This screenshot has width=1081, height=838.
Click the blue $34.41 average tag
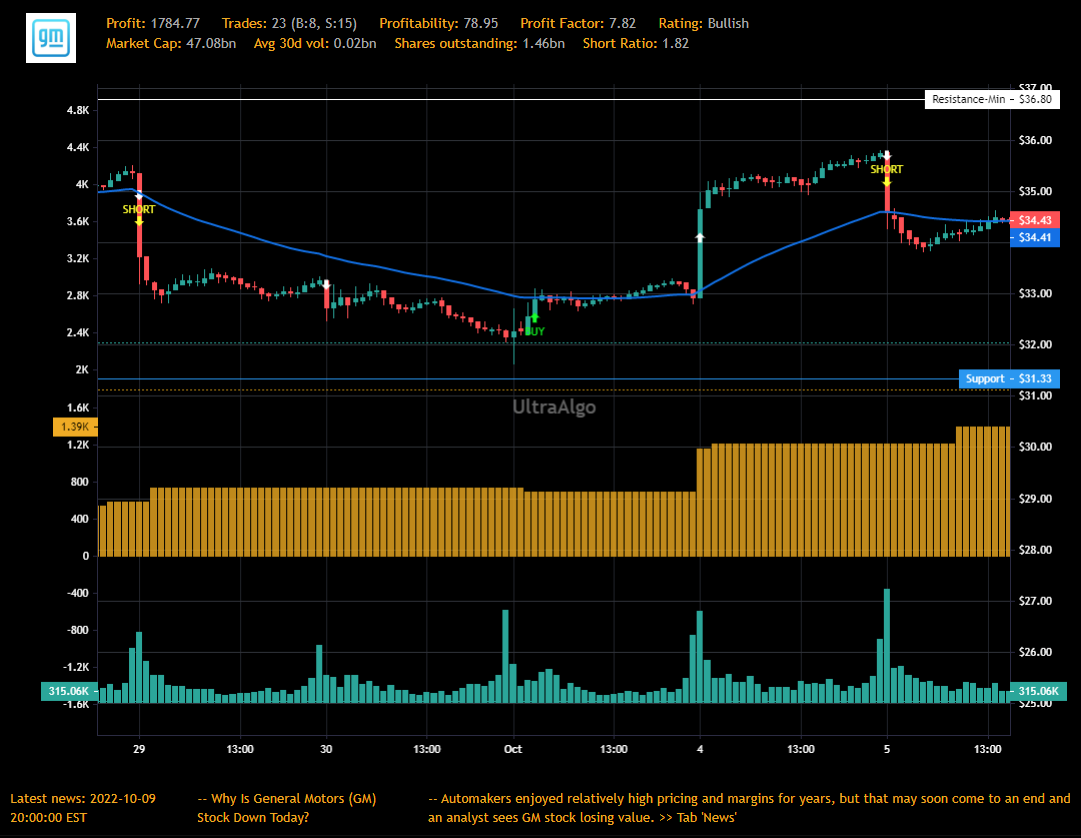click(1034, 238)
